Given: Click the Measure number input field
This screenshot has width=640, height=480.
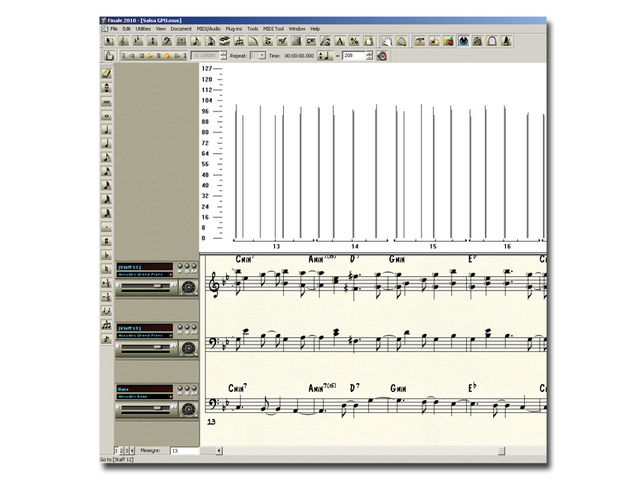Looking at the screenshot, I should 184,451.
